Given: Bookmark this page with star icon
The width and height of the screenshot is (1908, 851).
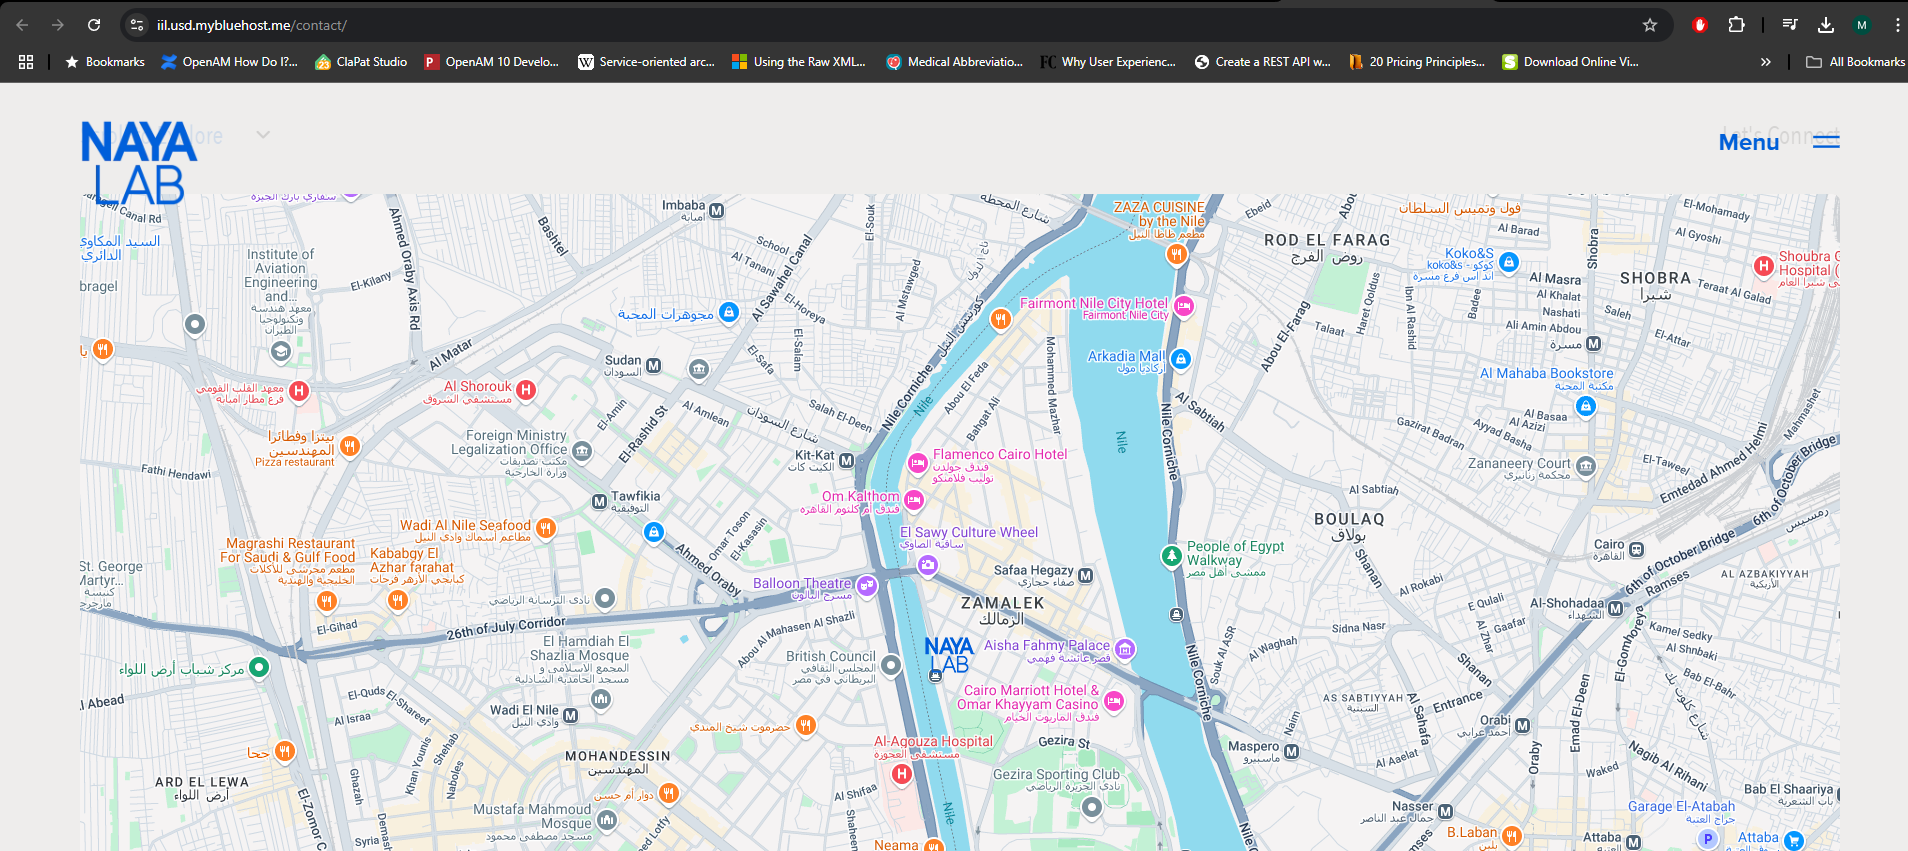Looking at the screenshot, I should coord(1650,25).
